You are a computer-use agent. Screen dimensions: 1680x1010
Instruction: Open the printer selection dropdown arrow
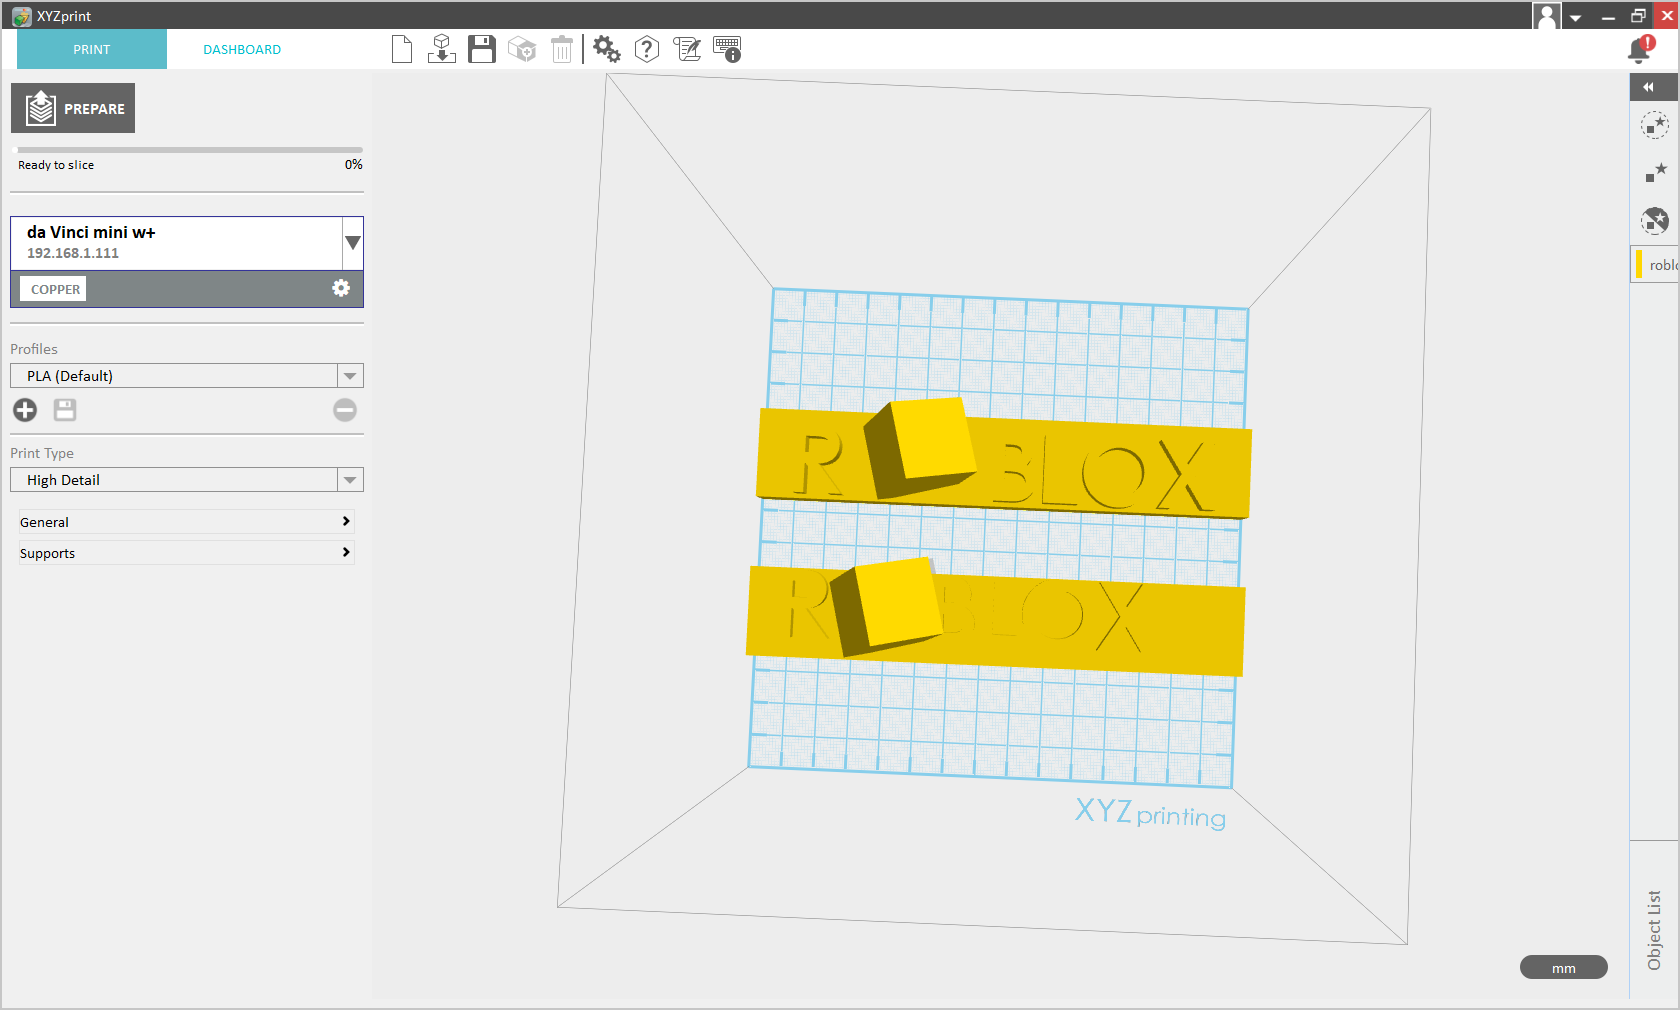click(x=352, y=243)
